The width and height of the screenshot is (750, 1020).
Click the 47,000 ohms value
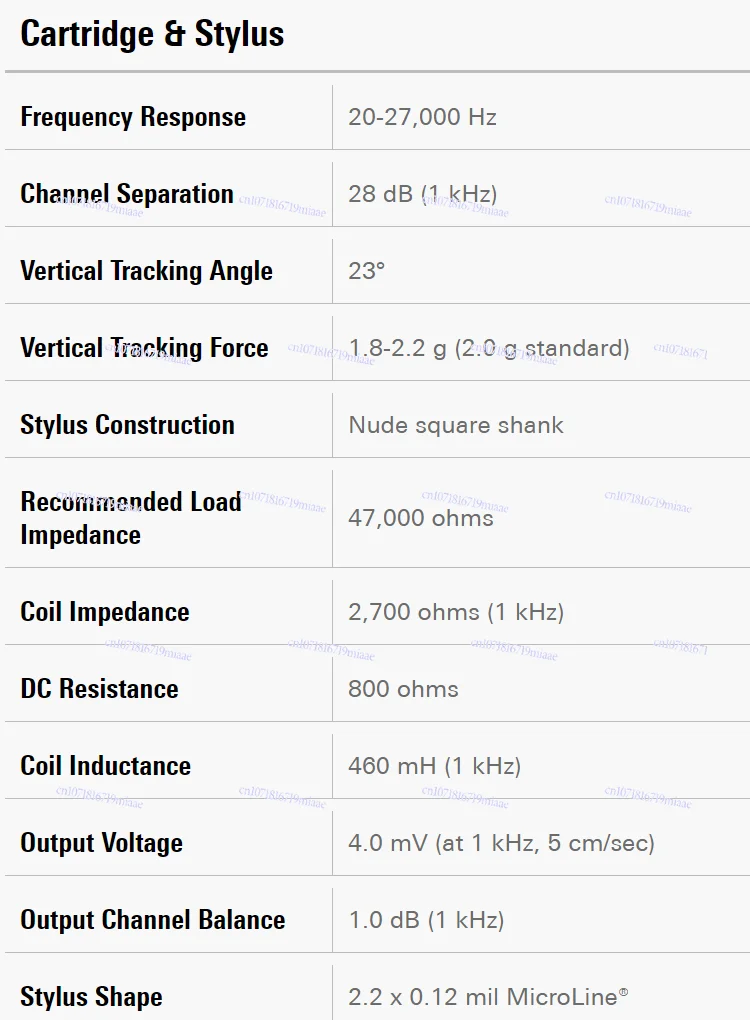(x=421, y=518)
